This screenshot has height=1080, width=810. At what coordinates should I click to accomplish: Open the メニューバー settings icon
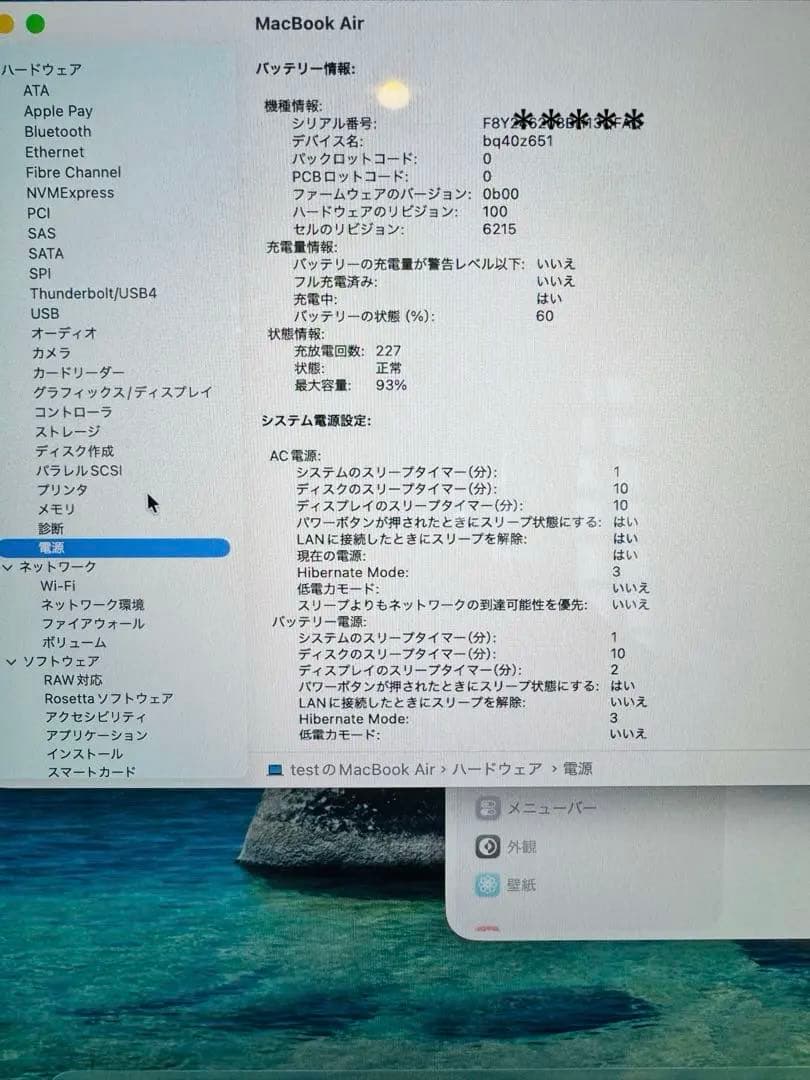coord(489,807)
